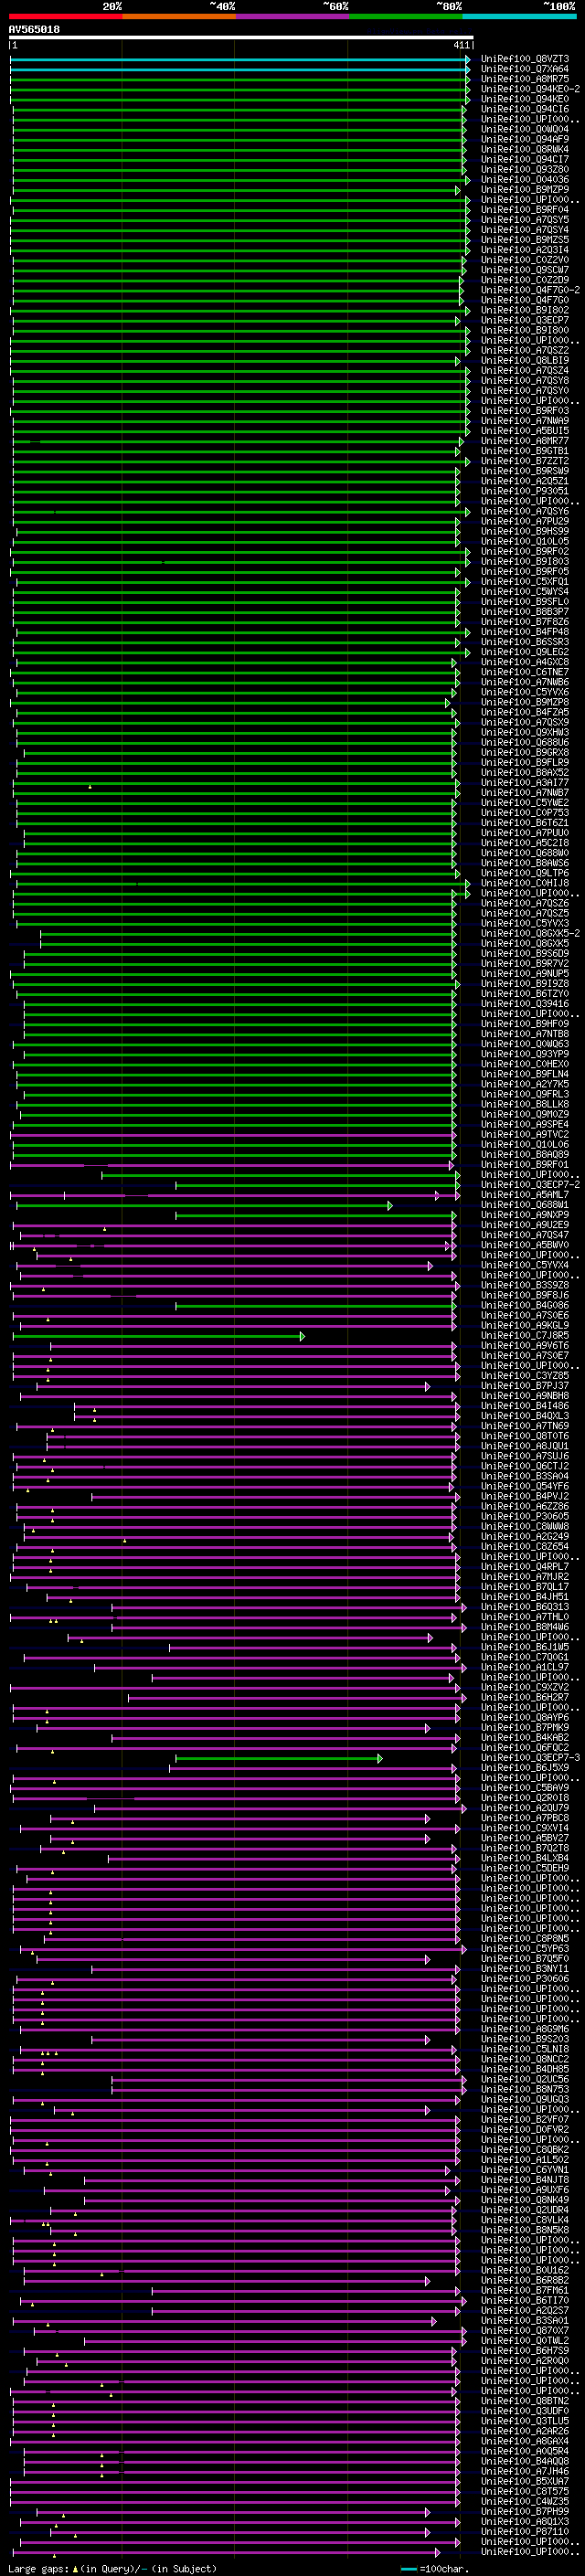Click label UniRef100_B3S9Z8

pos(524,1285)
